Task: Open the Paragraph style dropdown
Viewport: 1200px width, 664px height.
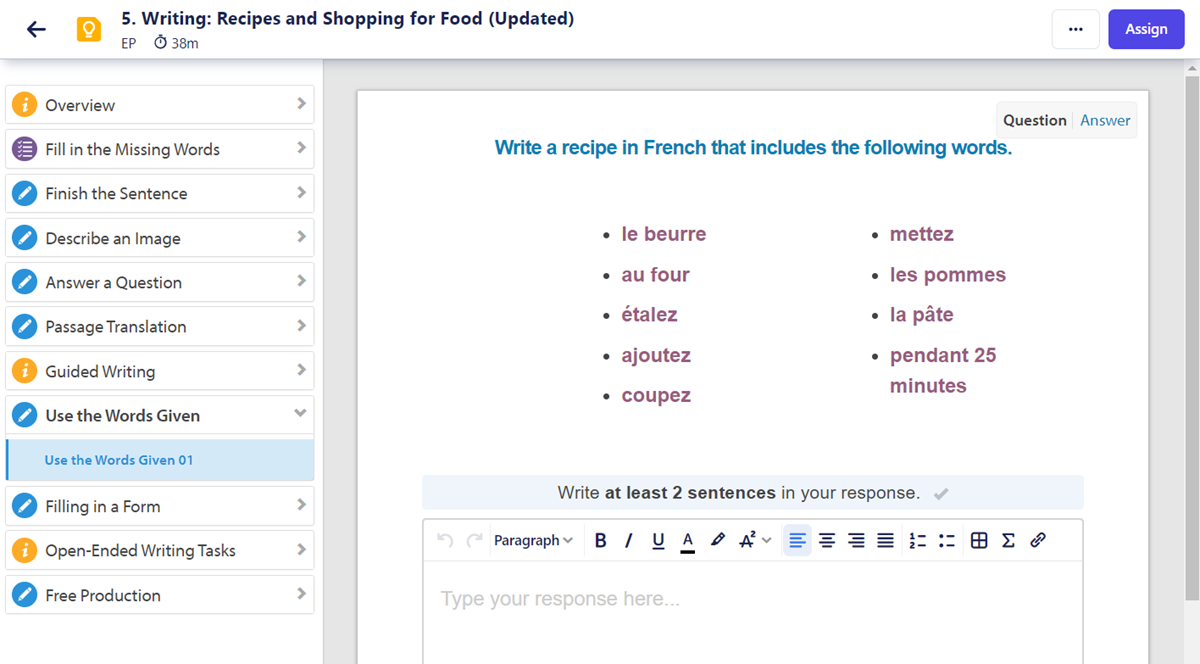Action: [533, 540]
